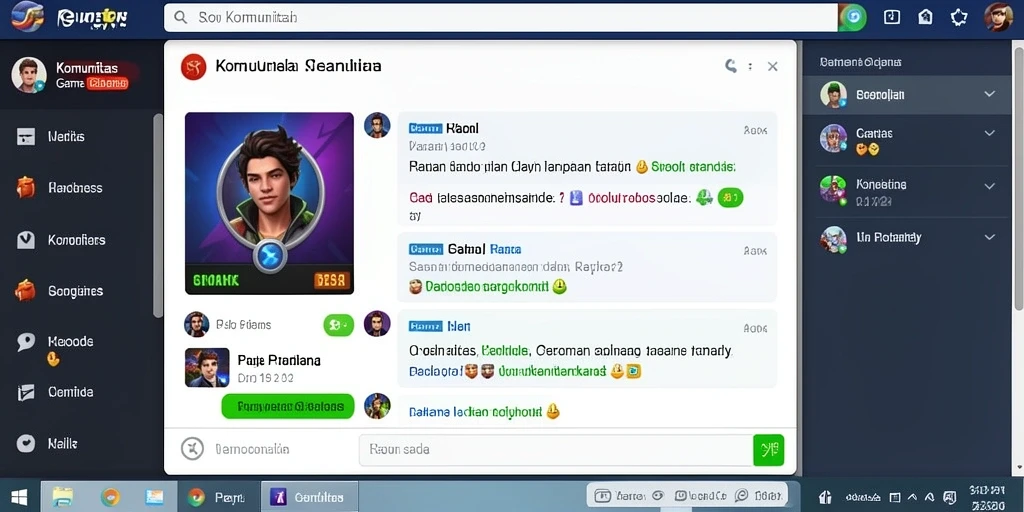Click the orange Rardbess sidebar icon

[x=25, y=187]
